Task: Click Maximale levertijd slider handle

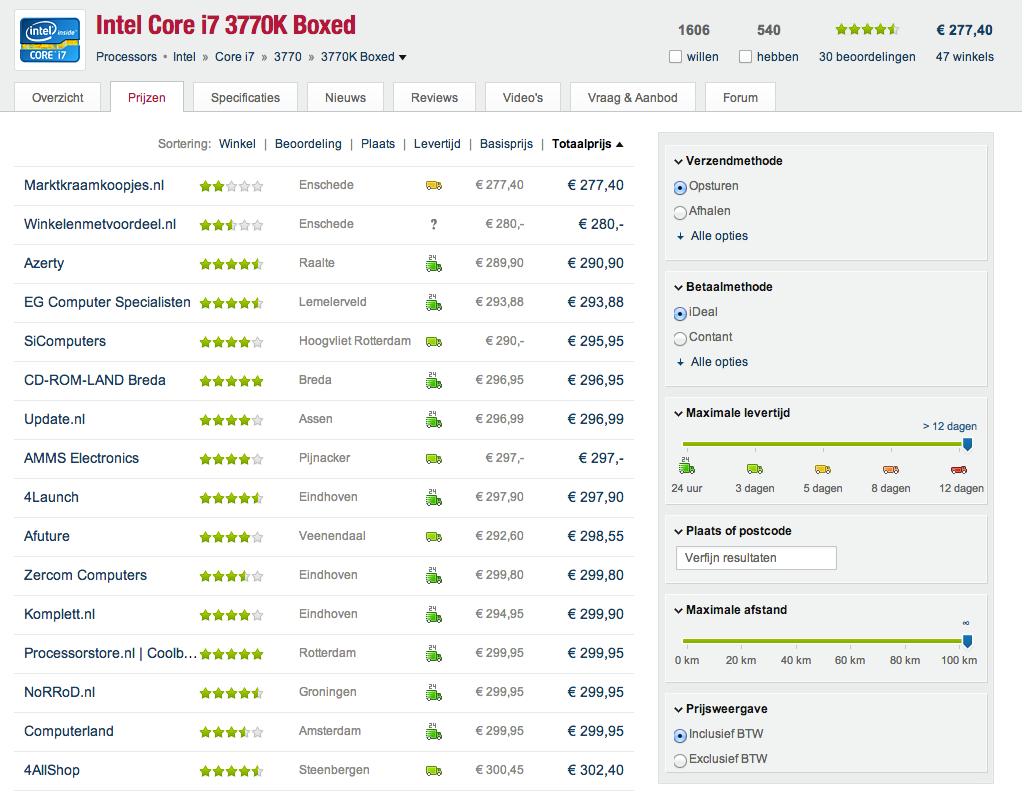Action: pos(967,445)
